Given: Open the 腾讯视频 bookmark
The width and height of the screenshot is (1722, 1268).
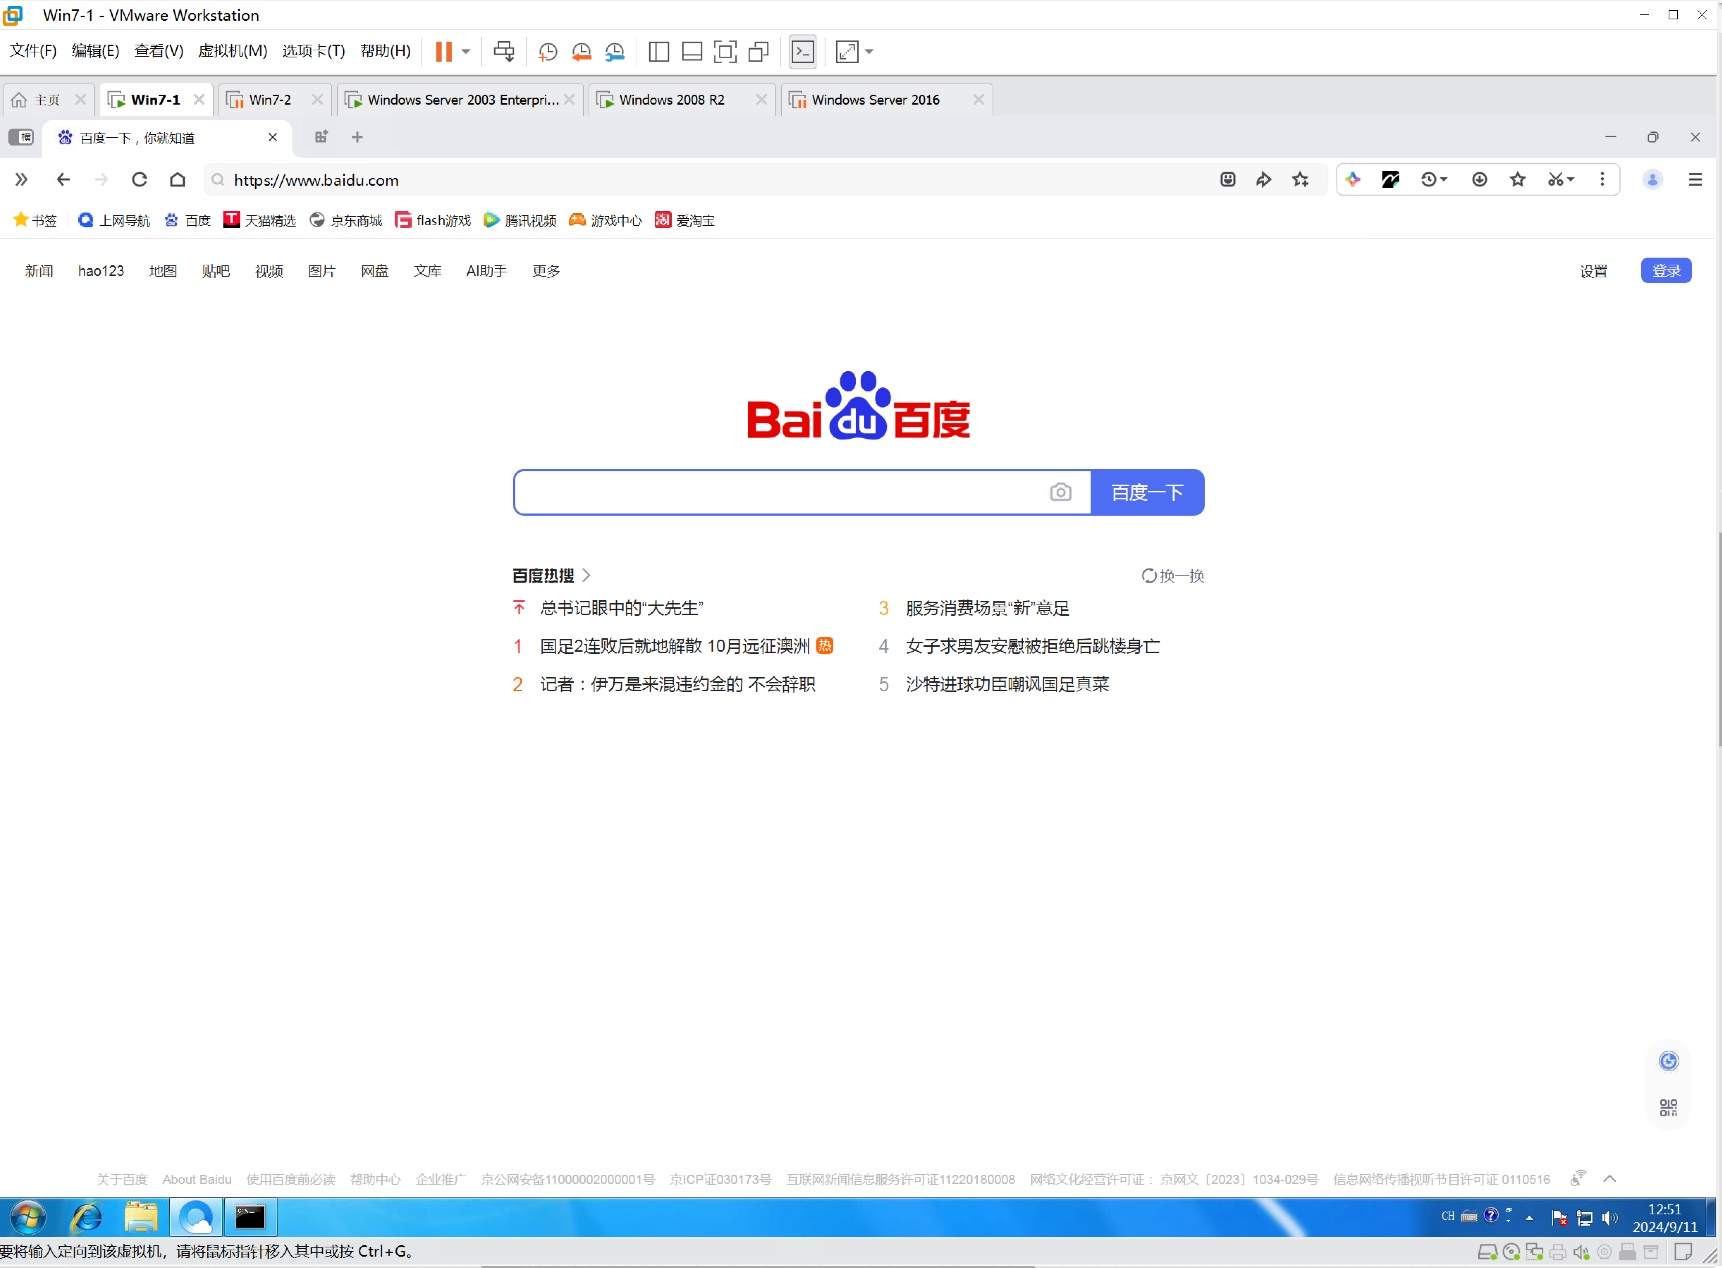Looking at the screenshot, I should click(520, 220).
